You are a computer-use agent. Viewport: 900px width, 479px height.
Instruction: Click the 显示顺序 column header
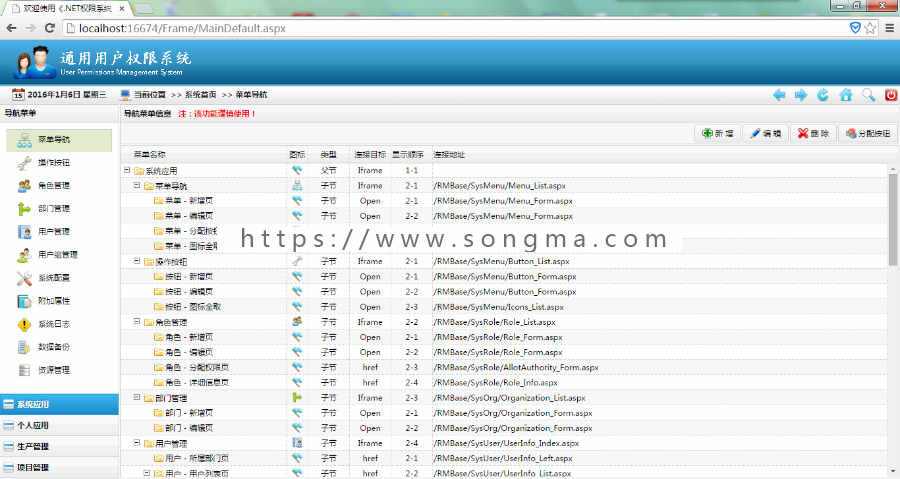click(408, 155)
